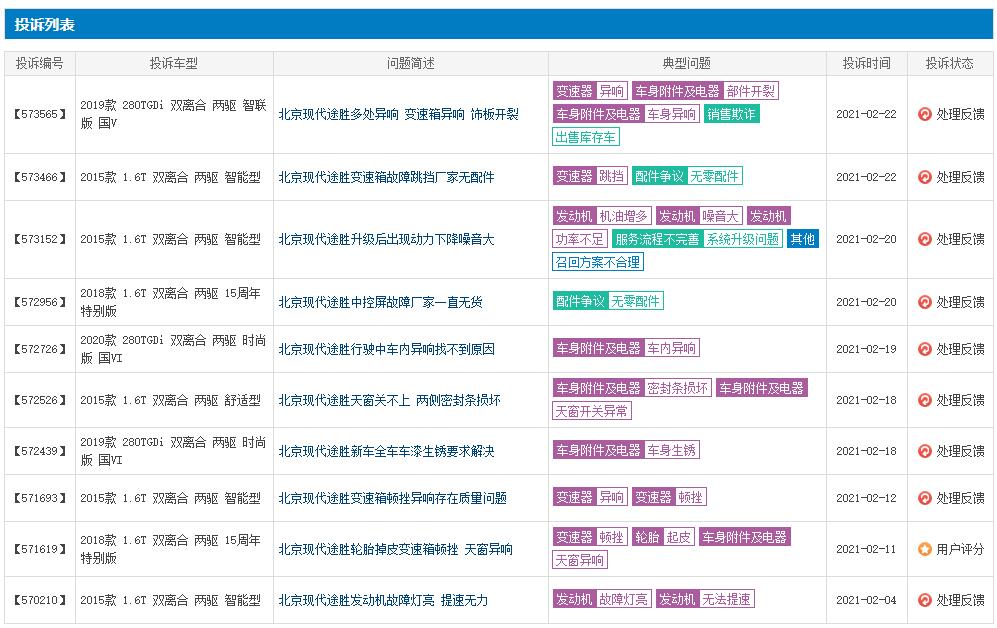
Task: Open complaint number 573565
Action: (x=39, y=114)
